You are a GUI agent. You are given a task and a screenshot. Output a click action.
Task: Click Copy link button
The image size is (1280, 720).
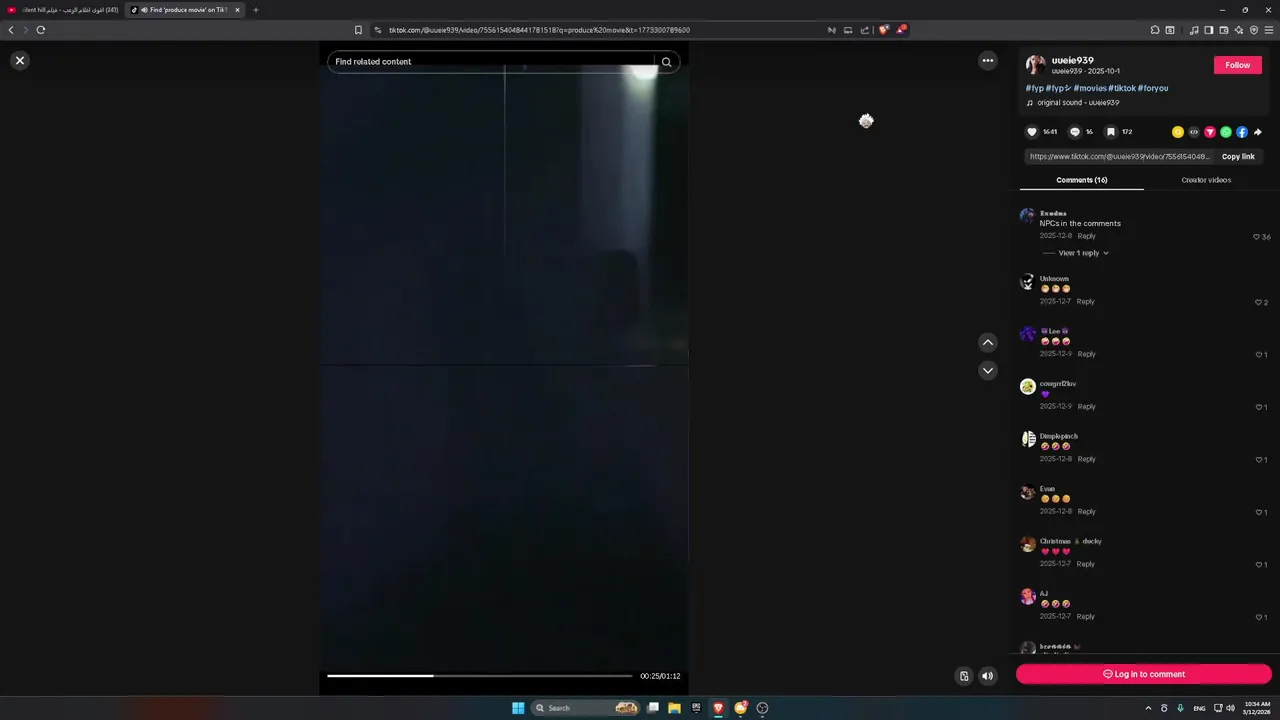[1238, 156]
